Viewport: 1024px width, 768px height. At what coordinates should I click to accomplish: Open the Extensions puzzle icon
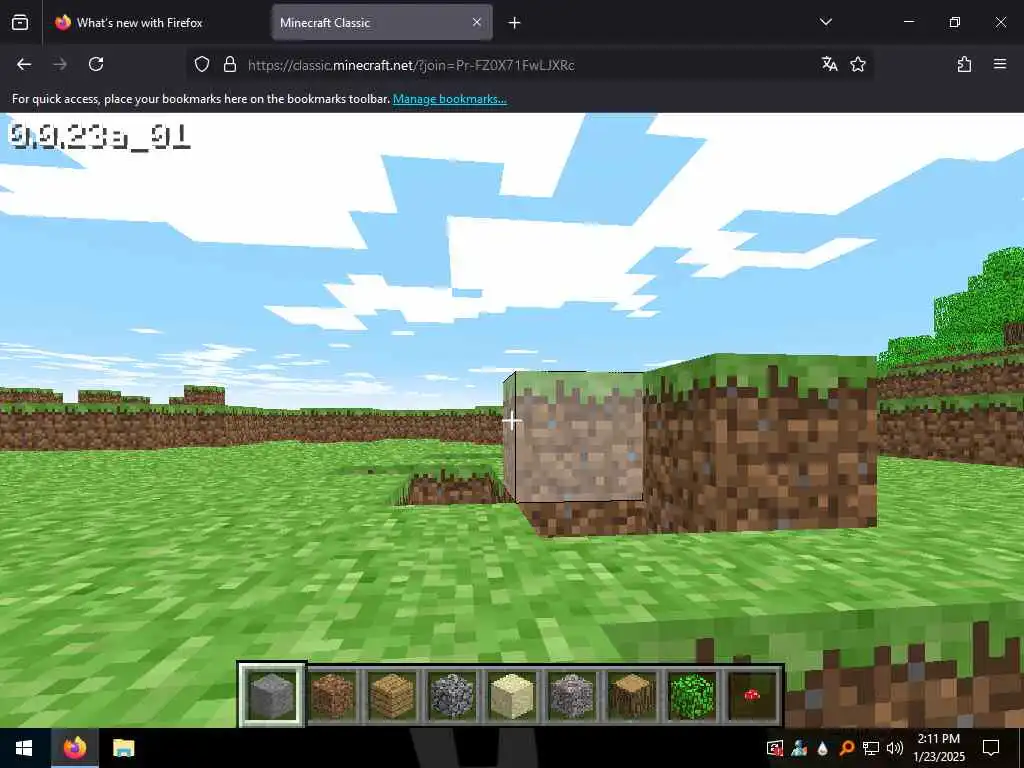click(964, 64)
